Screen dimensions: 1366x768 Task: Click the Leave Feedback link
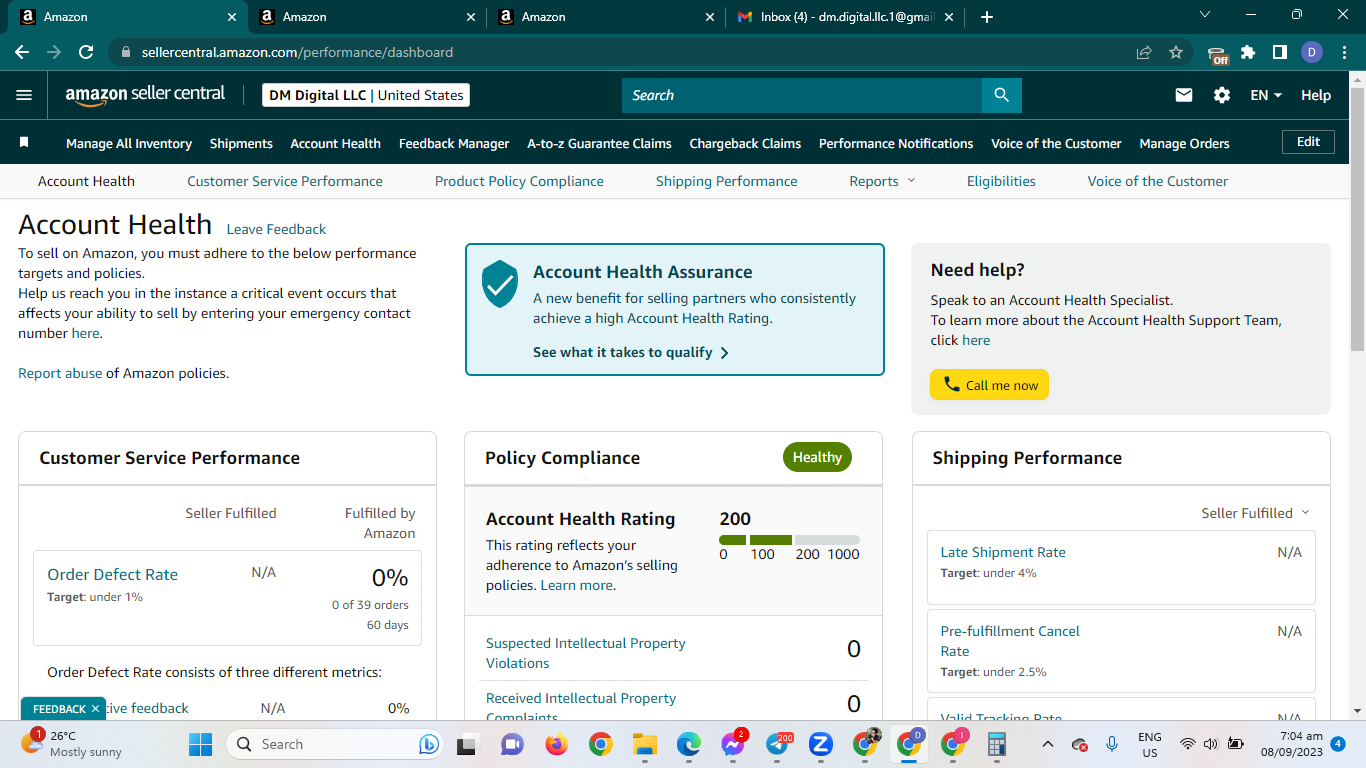(276, 229)
